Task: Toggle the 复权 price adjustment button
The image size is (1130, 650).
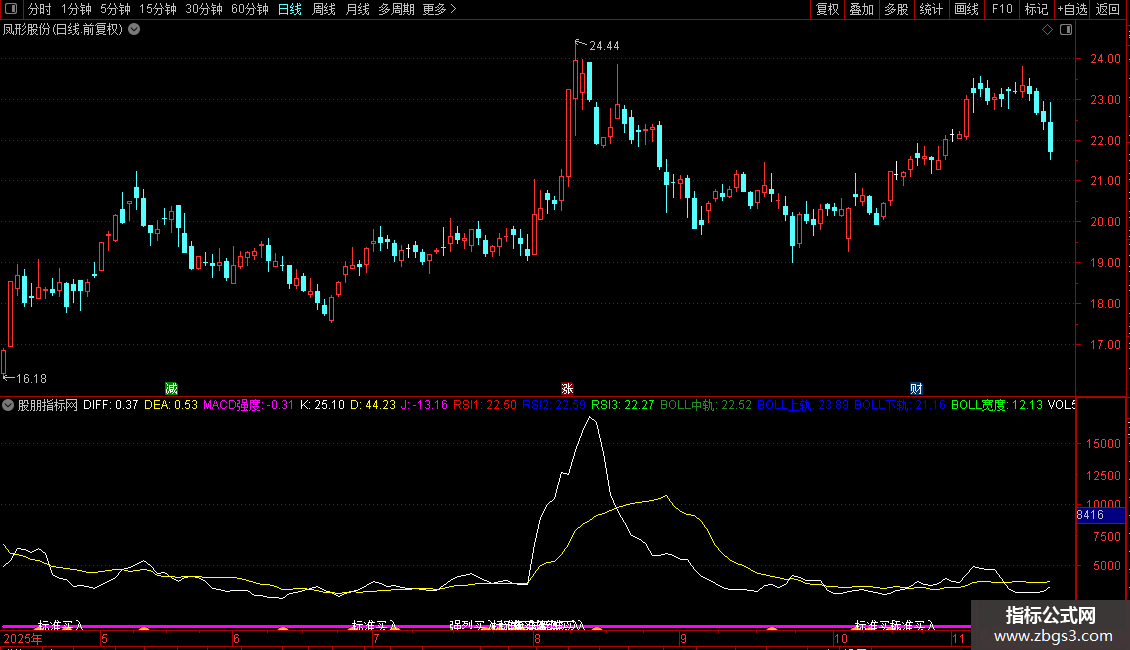Action: [827, 10]
